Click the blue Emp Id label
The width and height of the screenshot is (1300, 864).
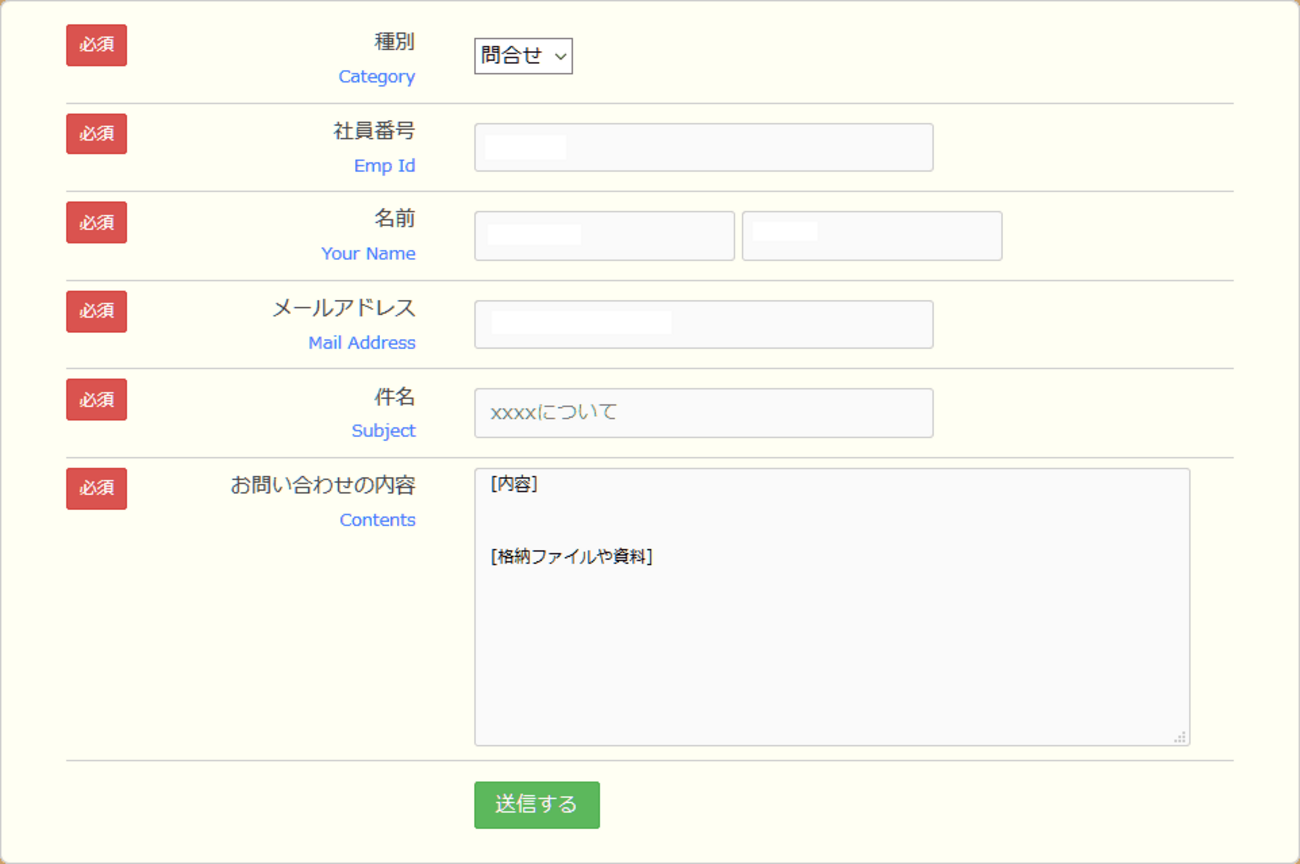tap(384, 166)
